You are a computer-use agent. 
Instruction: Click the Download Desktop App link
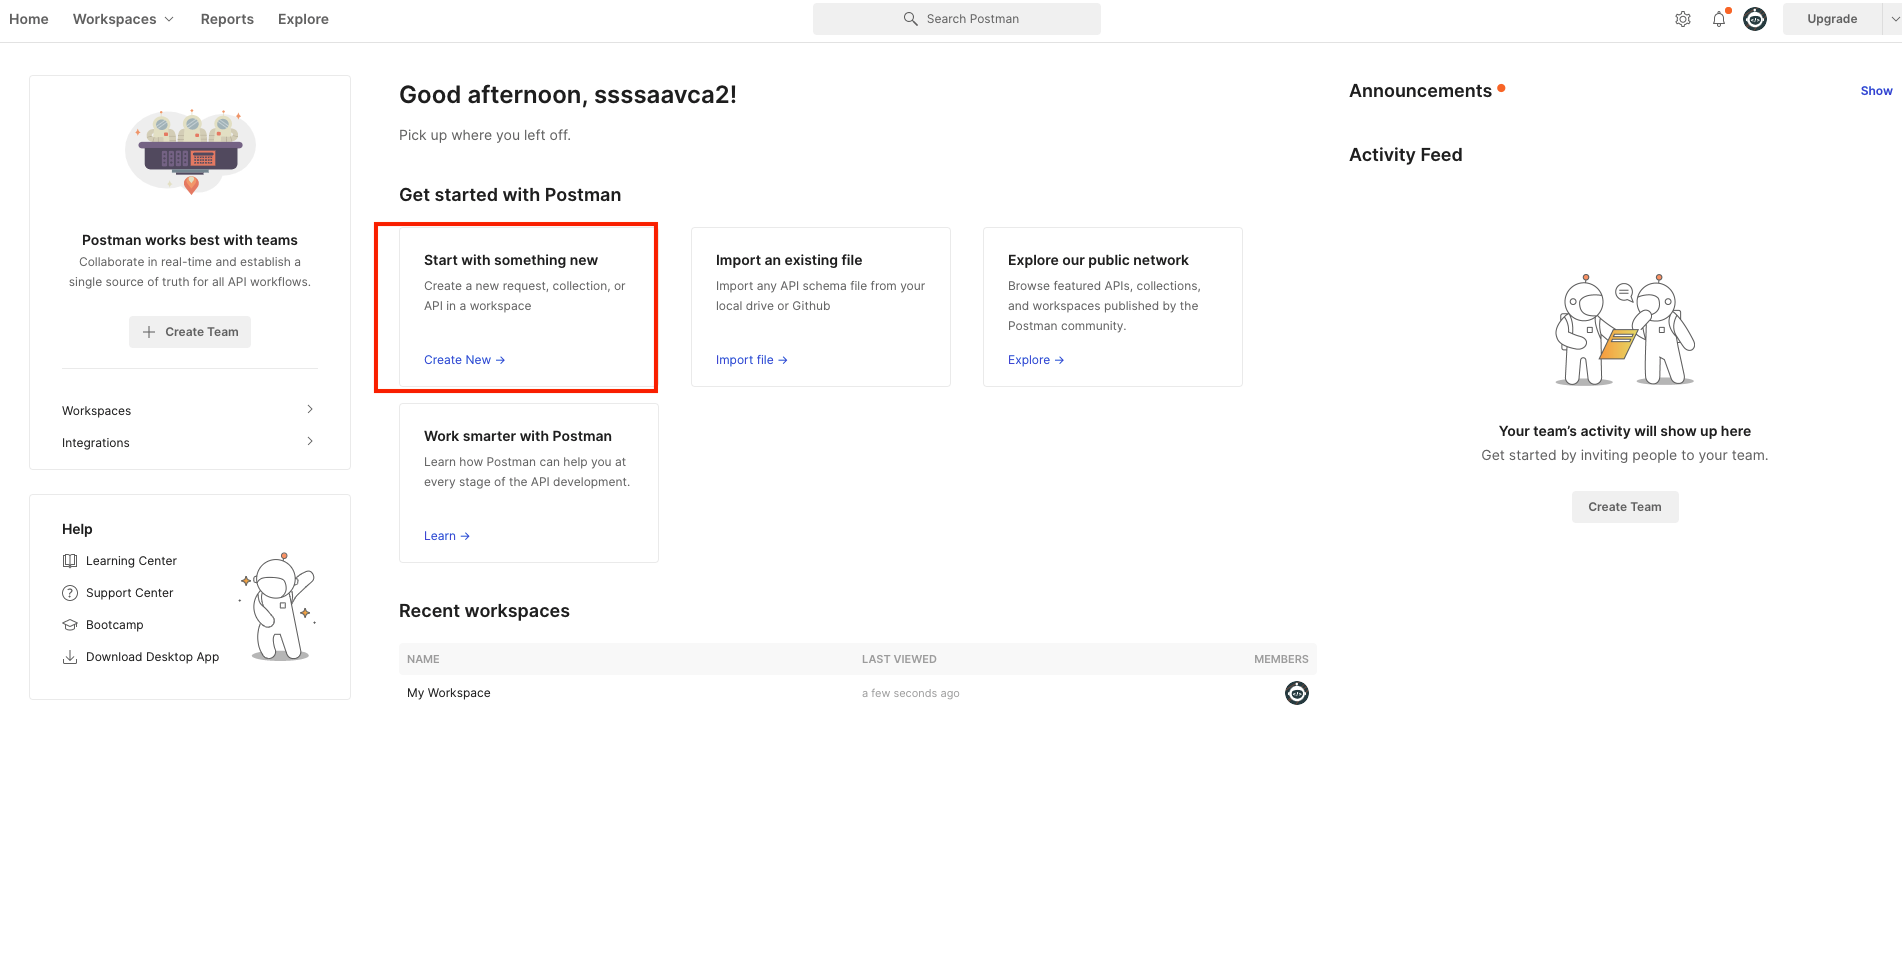[152, 657]
